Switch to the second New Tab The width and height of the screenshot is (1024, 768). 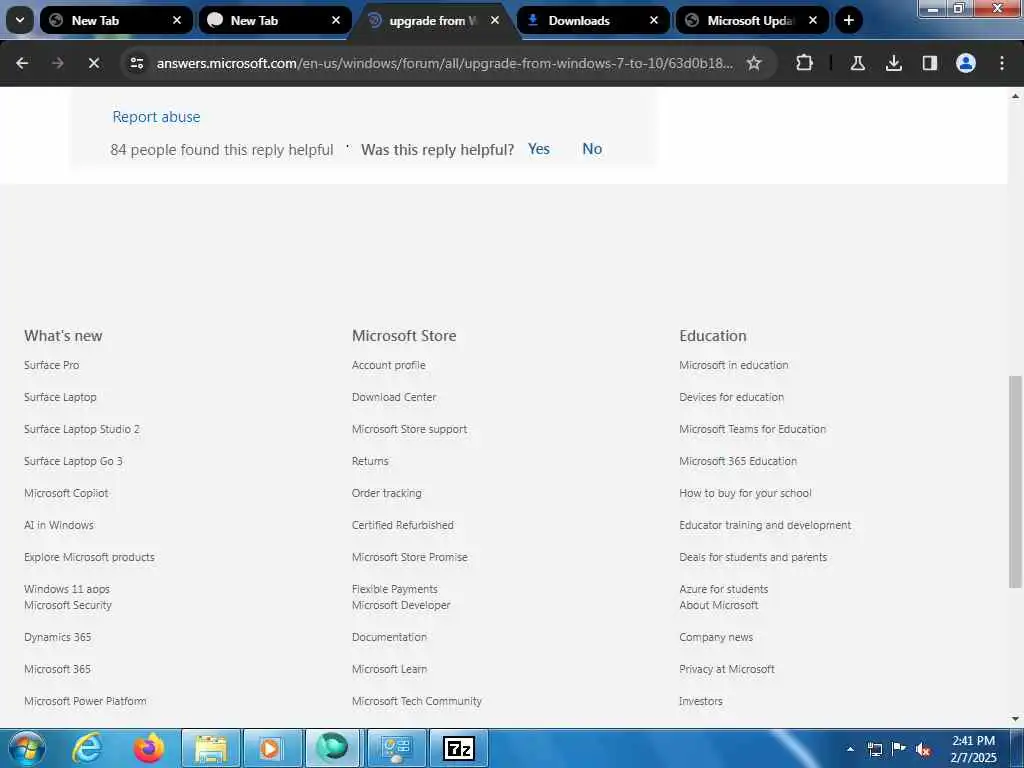click(275, 20)
